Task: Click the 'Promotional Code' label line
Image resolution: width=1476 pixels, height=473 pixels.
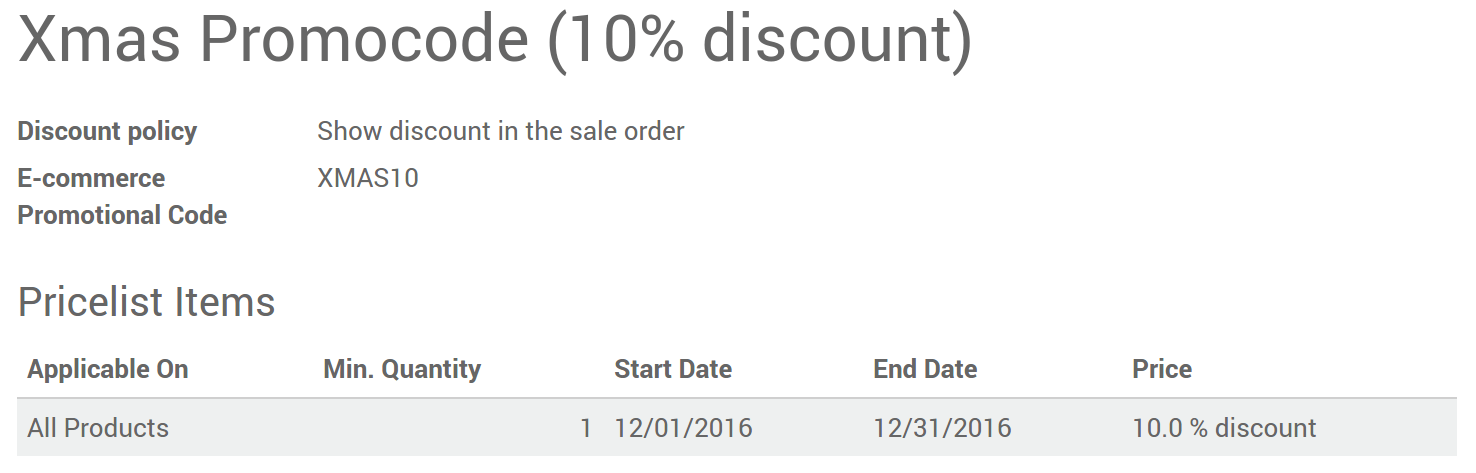Action: pyautogui.click(x=122, y=215)
